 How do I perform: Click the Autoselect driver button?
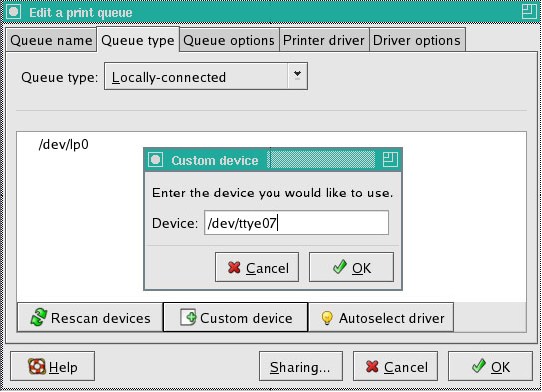coord(381,317)
